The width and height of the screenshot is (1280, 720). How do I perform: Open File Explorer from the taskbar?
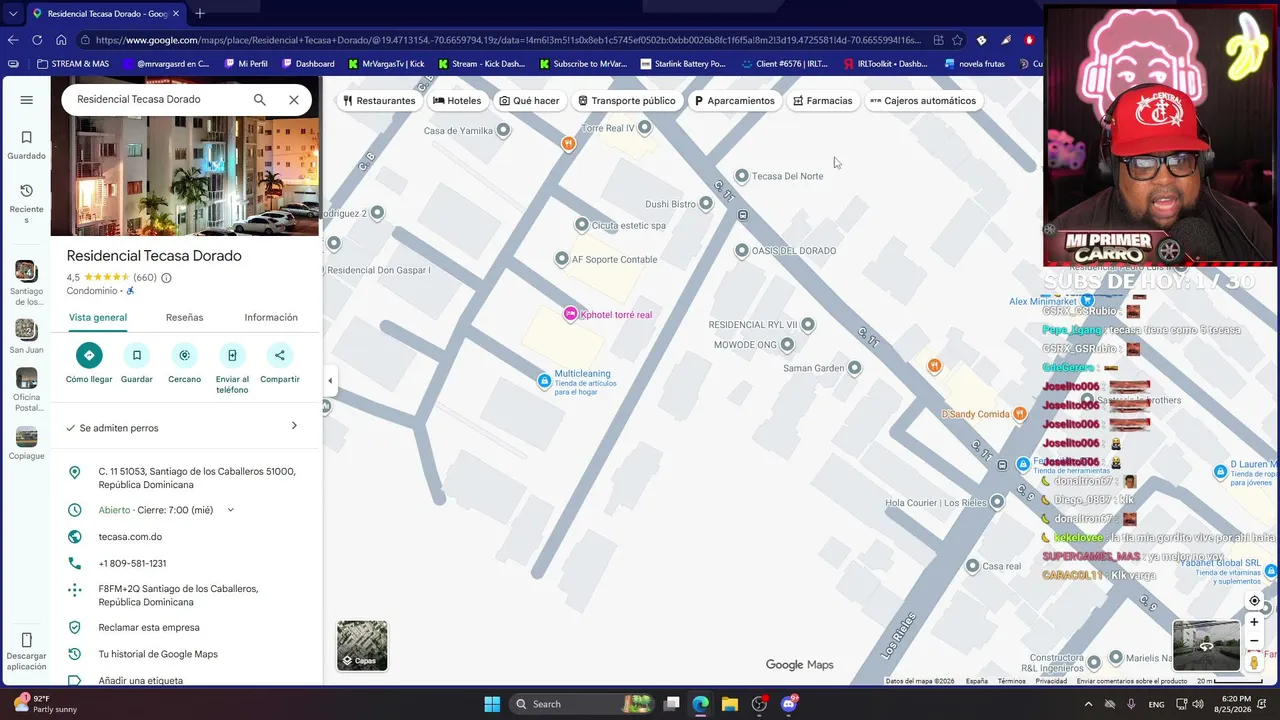(x=730, y=704)
